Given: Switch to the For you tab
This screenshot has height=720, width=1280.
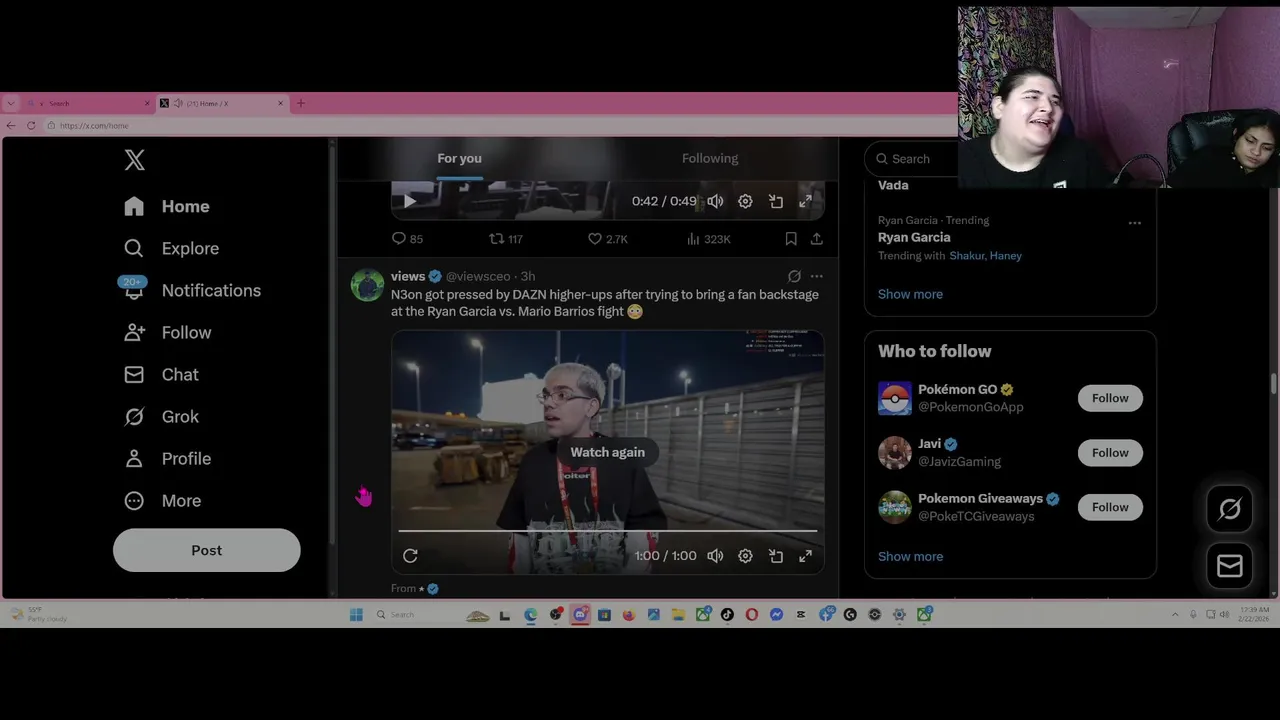Looking at the screenshot, I should 459,158.
